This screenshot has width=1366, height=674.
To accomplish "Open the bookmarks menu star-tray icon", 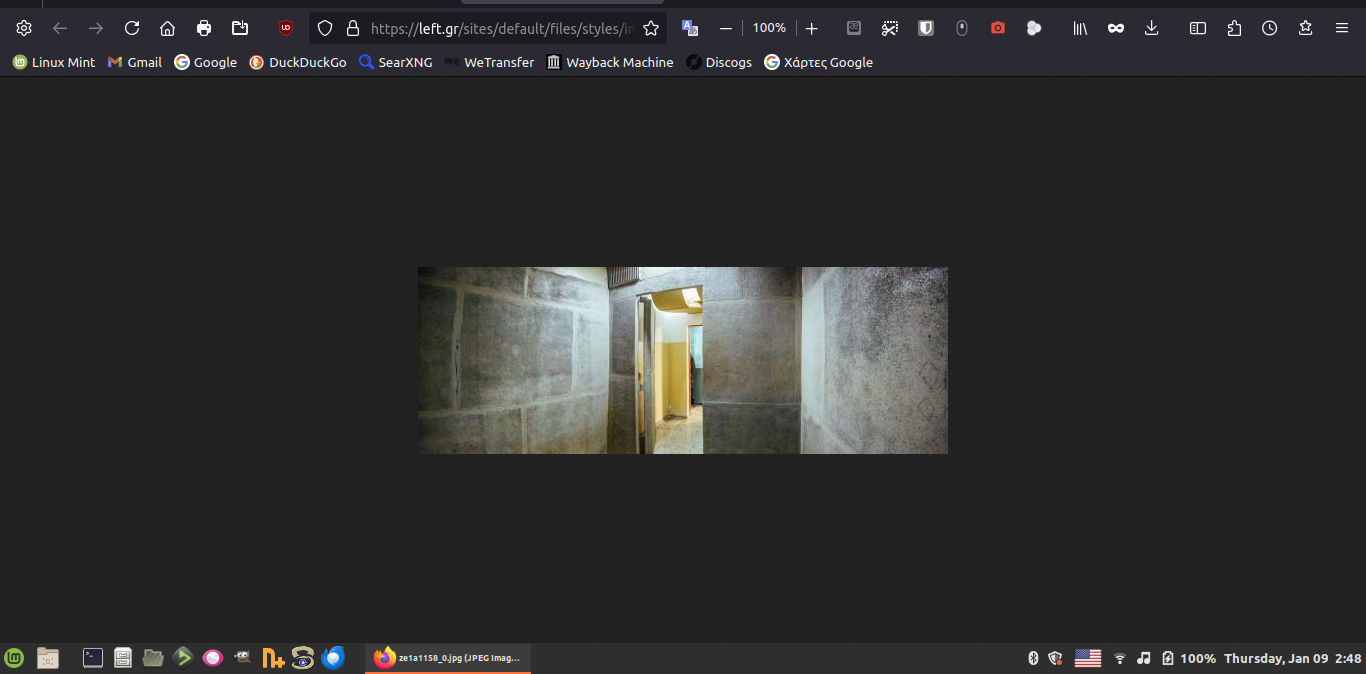I will pos(1306,28).
